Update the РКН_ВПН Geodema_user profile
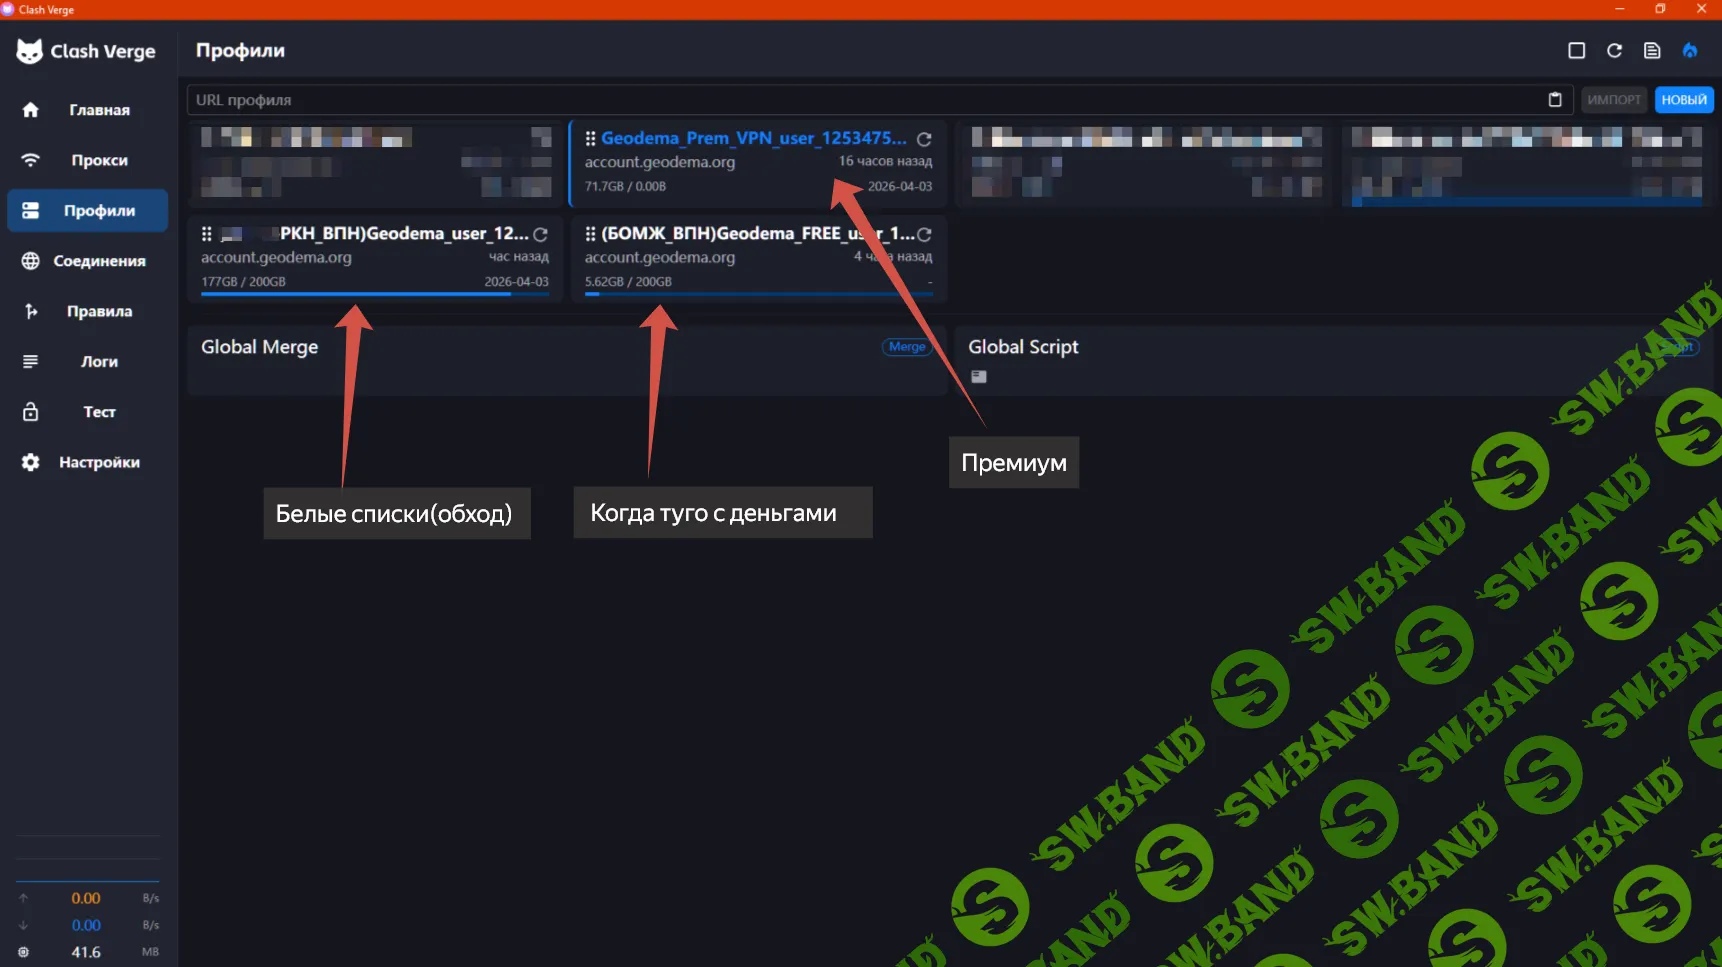The width and height of the screenshot is (1722, 967). click(x=540, y=235)
